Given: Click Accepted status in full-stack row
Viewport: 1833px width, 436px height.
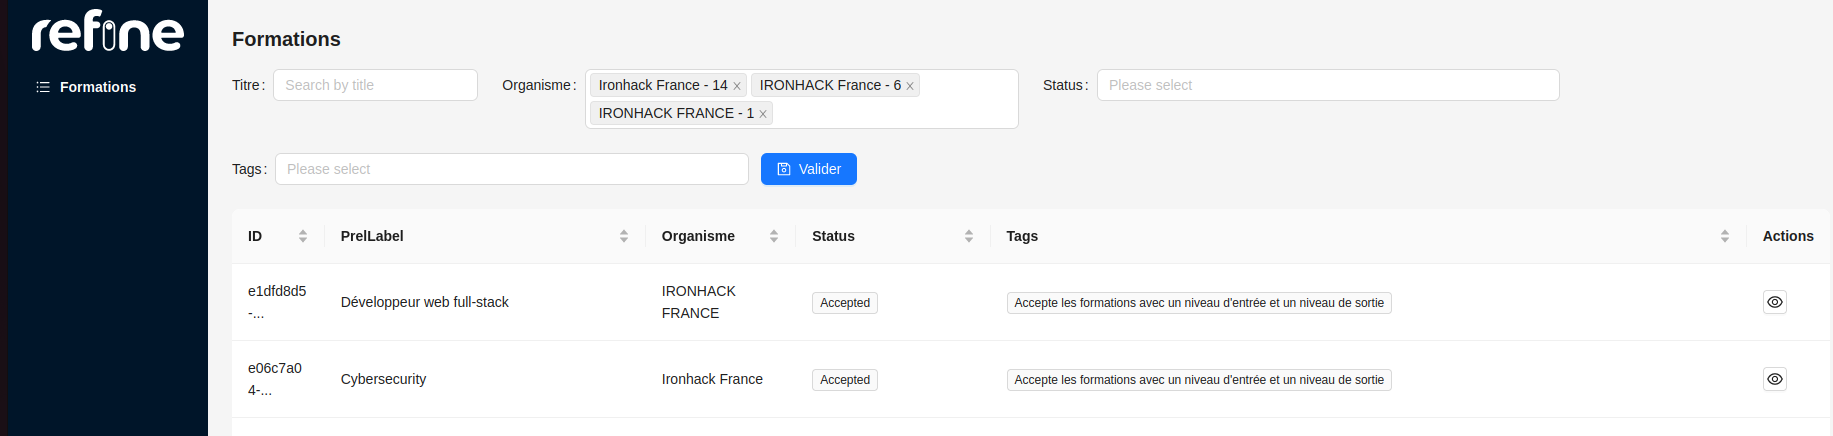Looking at the screenshot, I should point(845,303).
